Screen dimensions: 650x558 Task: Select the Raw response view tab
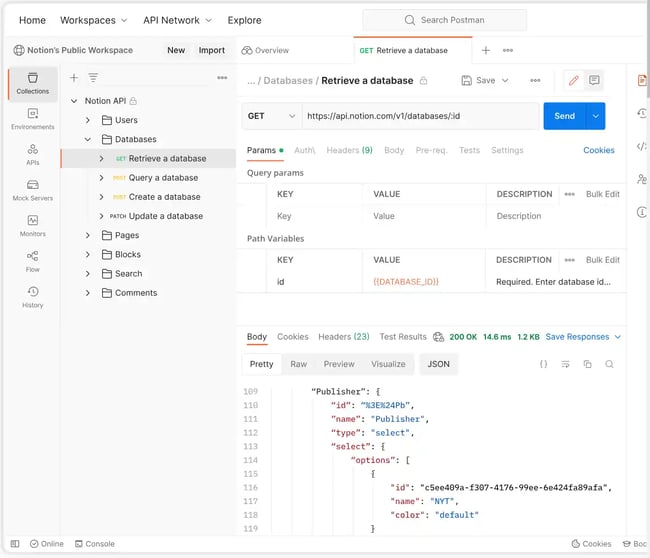[x=298, y=364]
